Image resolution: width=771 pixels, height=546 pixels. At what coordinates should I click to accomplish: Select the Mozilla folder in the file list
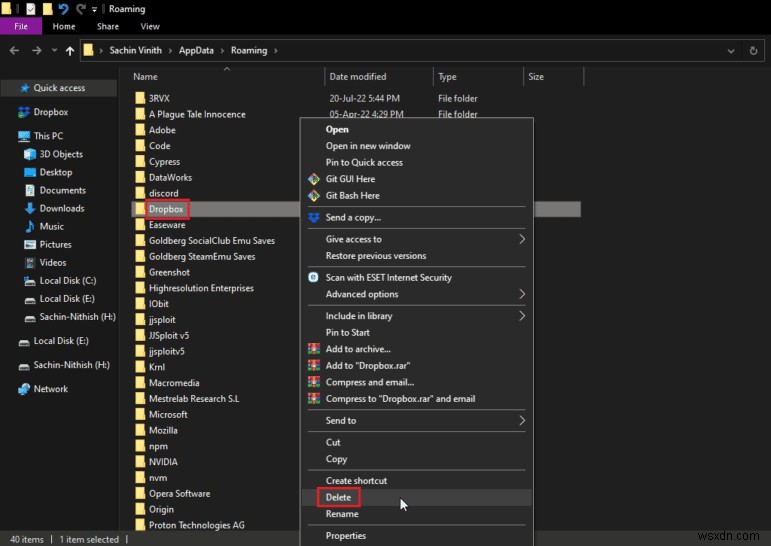[x=165, y=430]
